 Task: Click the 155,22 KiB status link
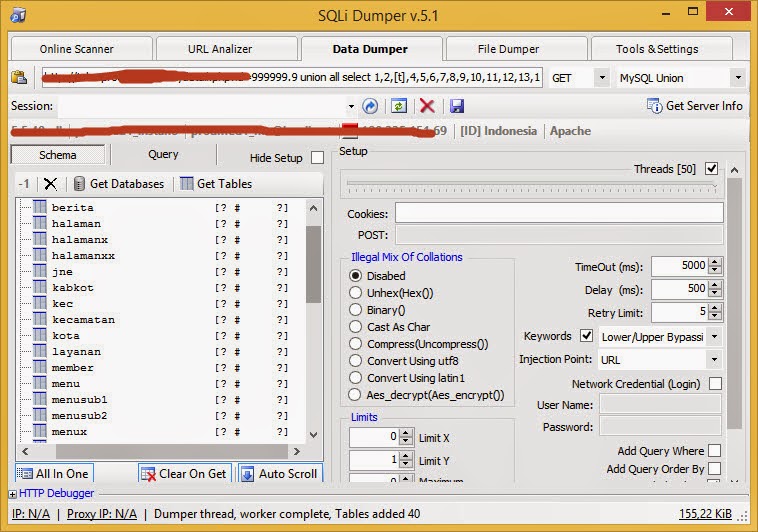(x=705, y=514)
